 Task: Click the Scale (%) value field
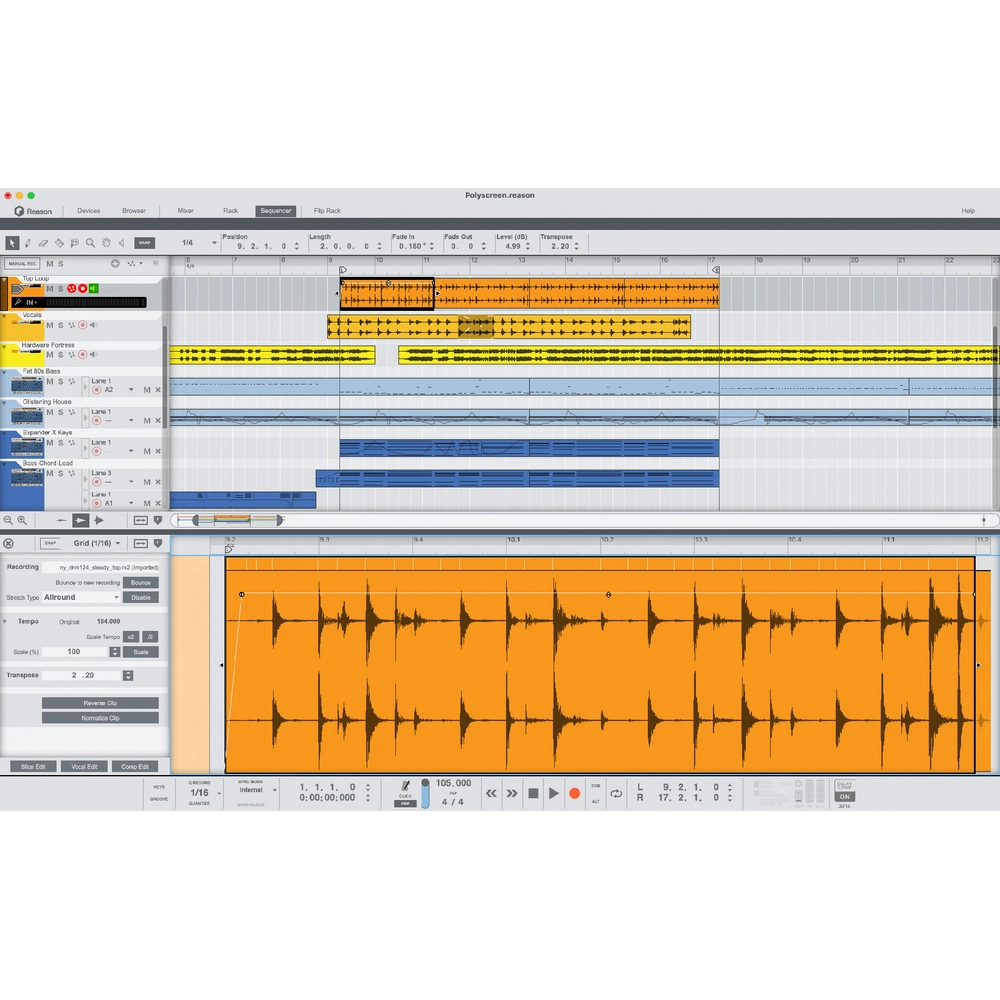click(75, 652)
